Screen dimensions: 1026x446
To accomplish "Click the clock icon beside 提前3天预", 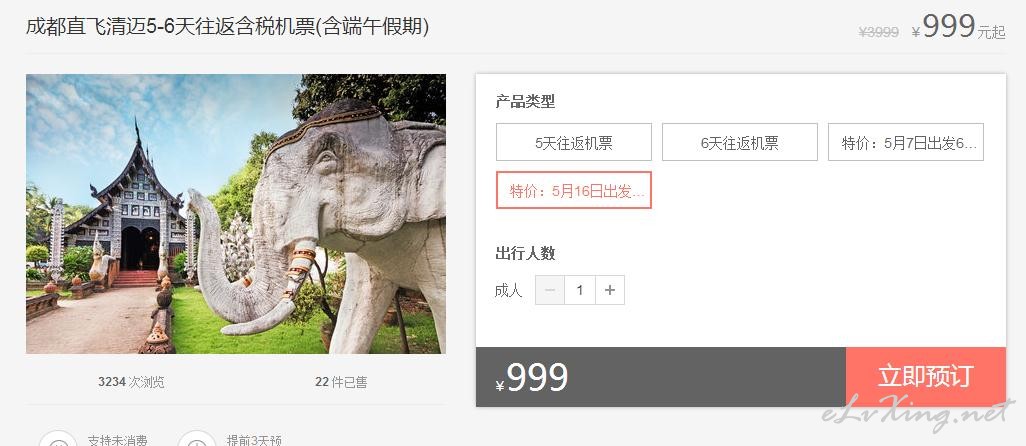I will 196,439.
